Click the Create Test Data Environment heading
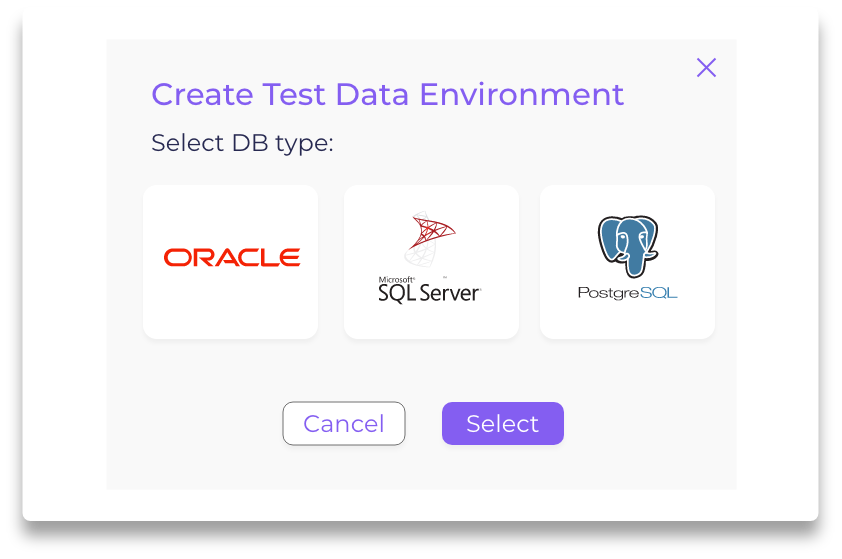 point(387,95)
